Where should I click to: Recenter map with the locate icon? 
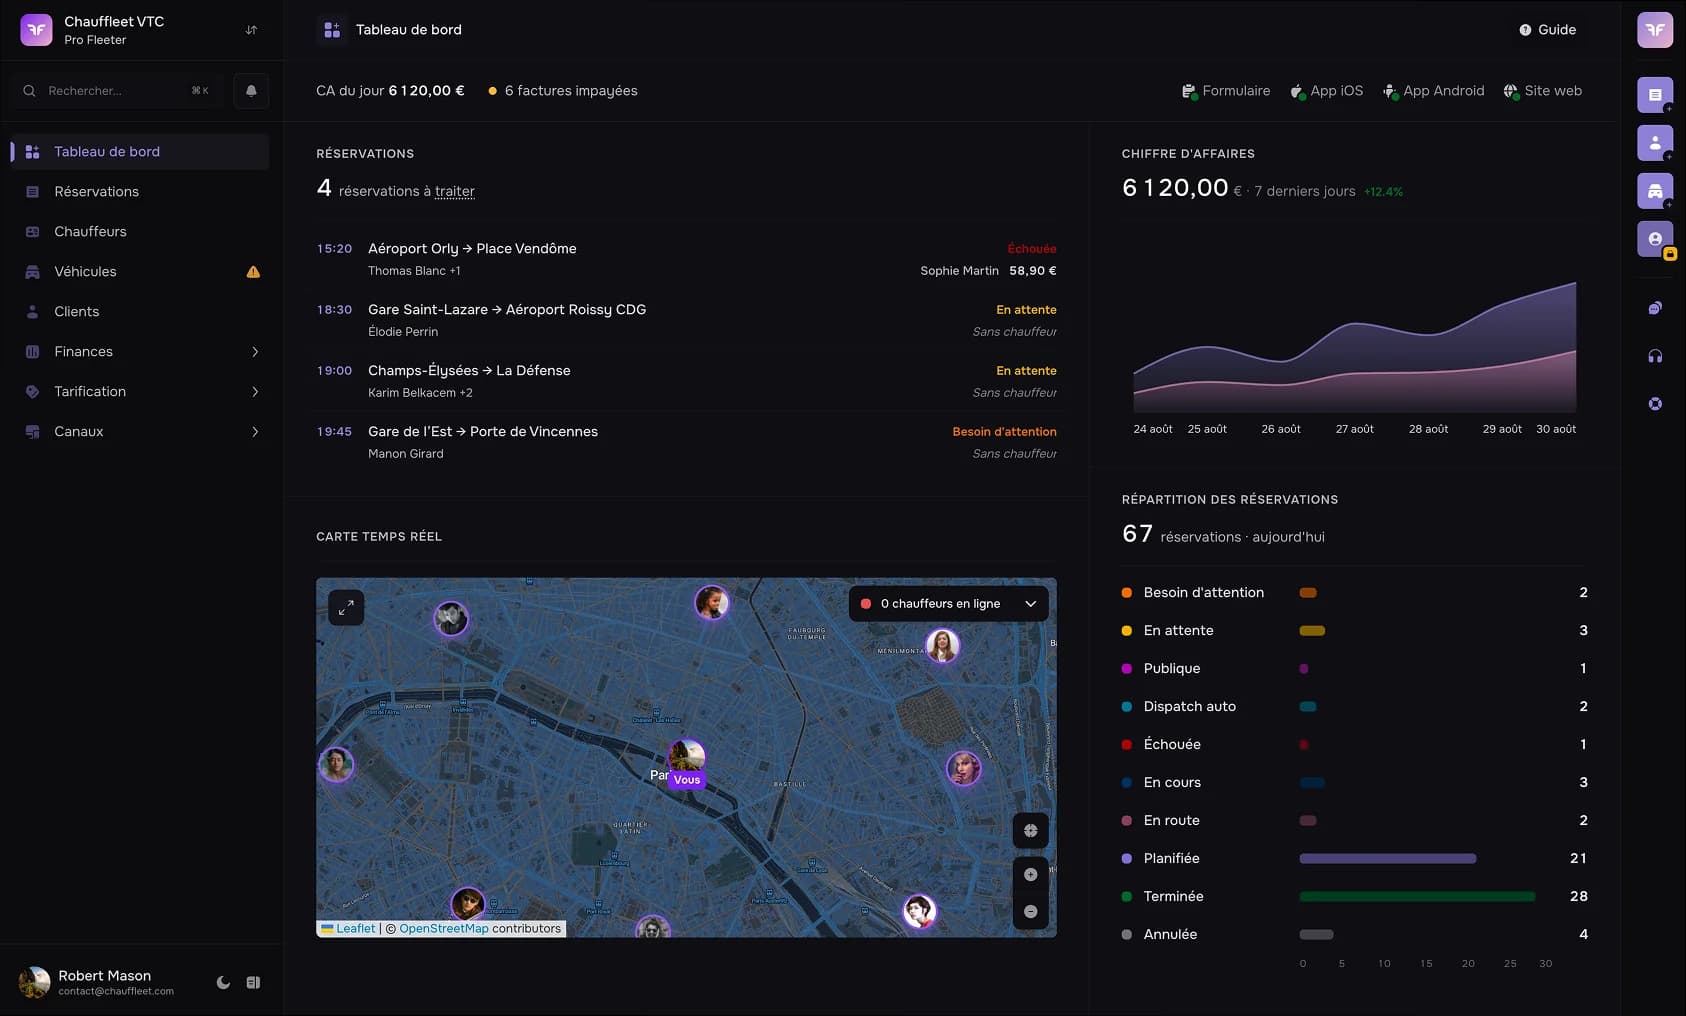(x=1030, y=830)
